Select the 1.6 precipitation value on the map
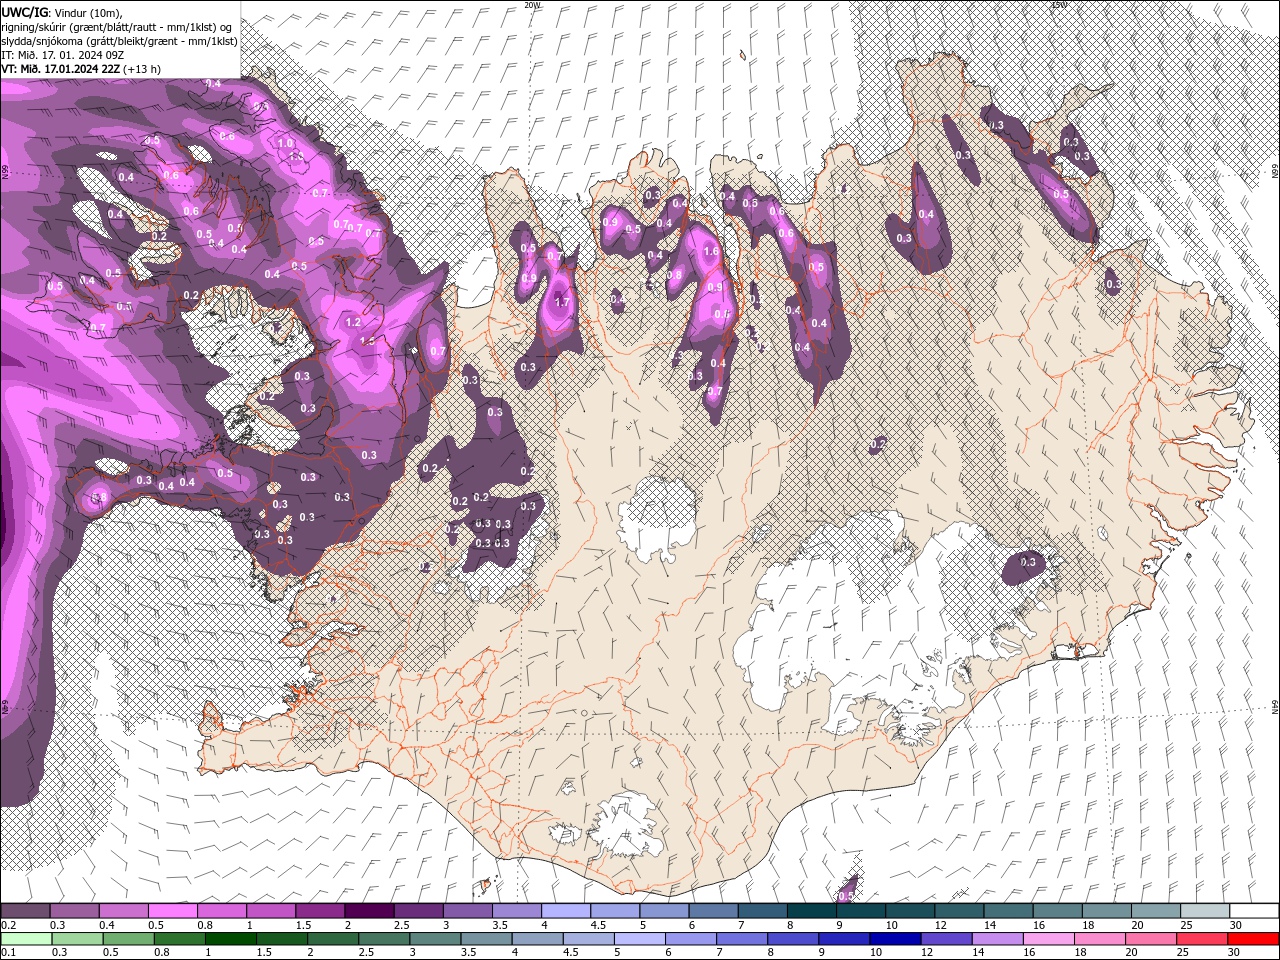 (x=712, y=252)
